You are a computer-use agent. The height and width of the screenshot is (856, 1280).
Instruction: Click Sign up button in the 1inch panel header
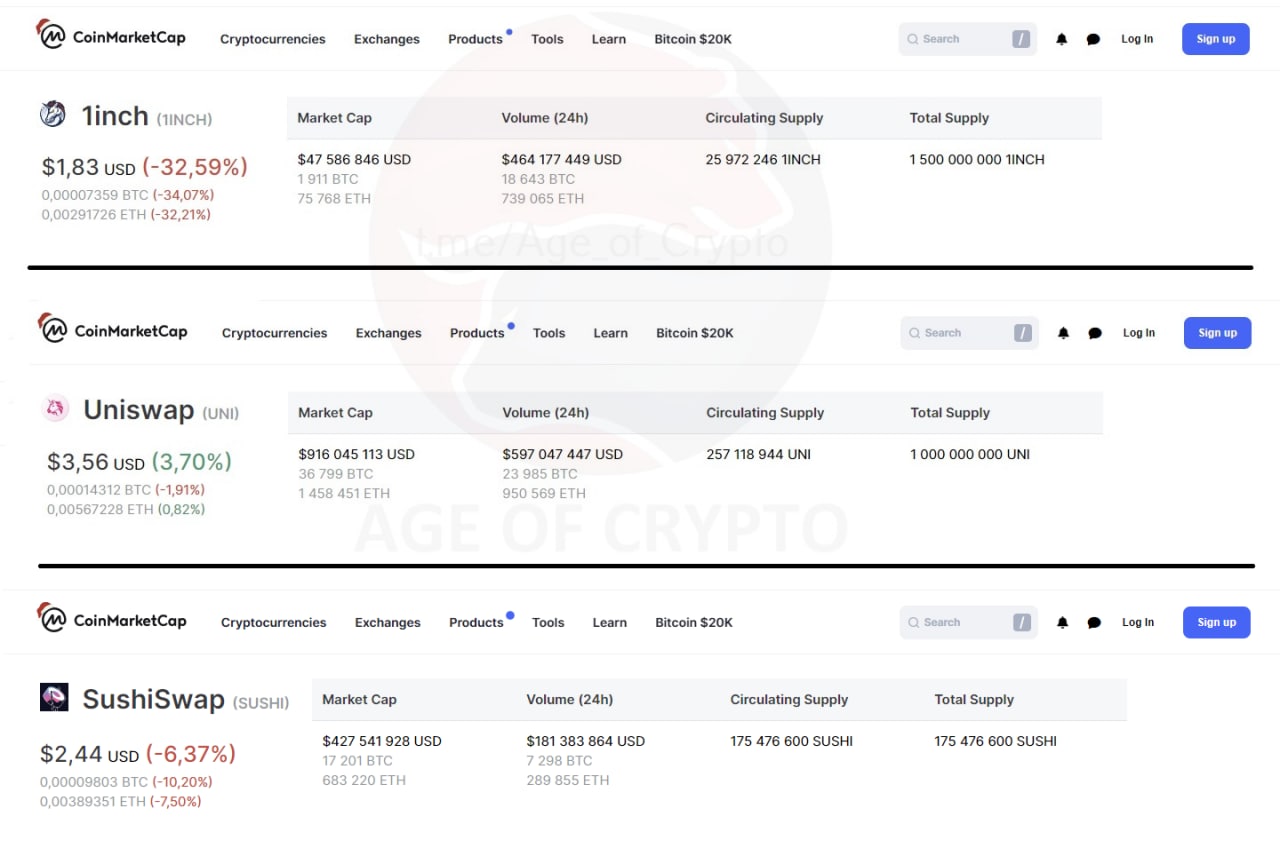1216,39
